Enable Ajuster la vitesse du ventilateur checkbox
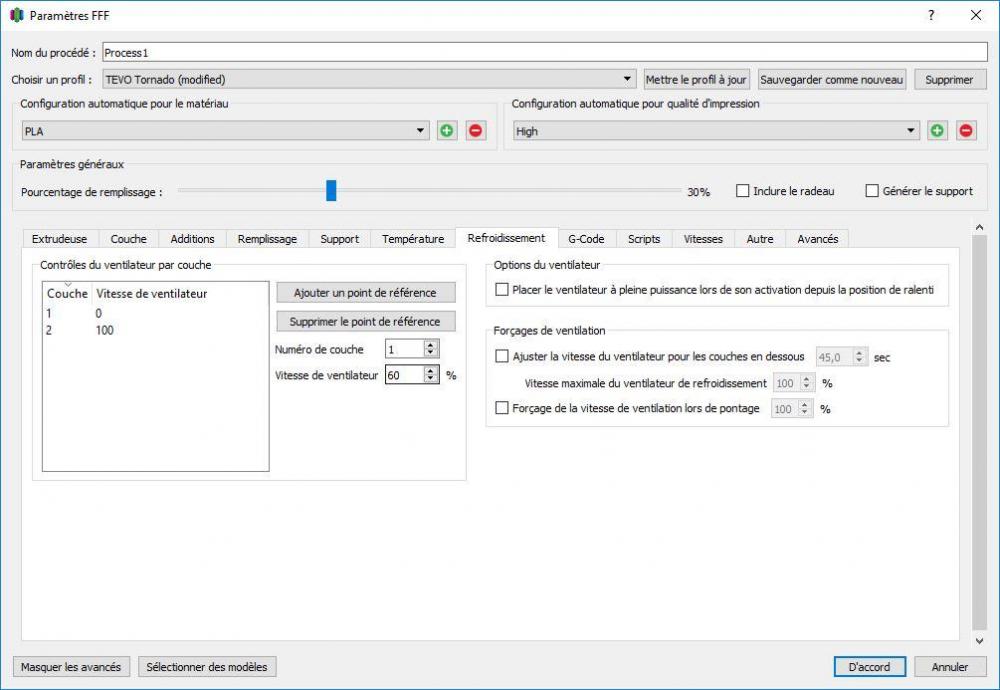The height and width of the screenshot is (690, 1000). pyautogui.click(x=502, y=356)
